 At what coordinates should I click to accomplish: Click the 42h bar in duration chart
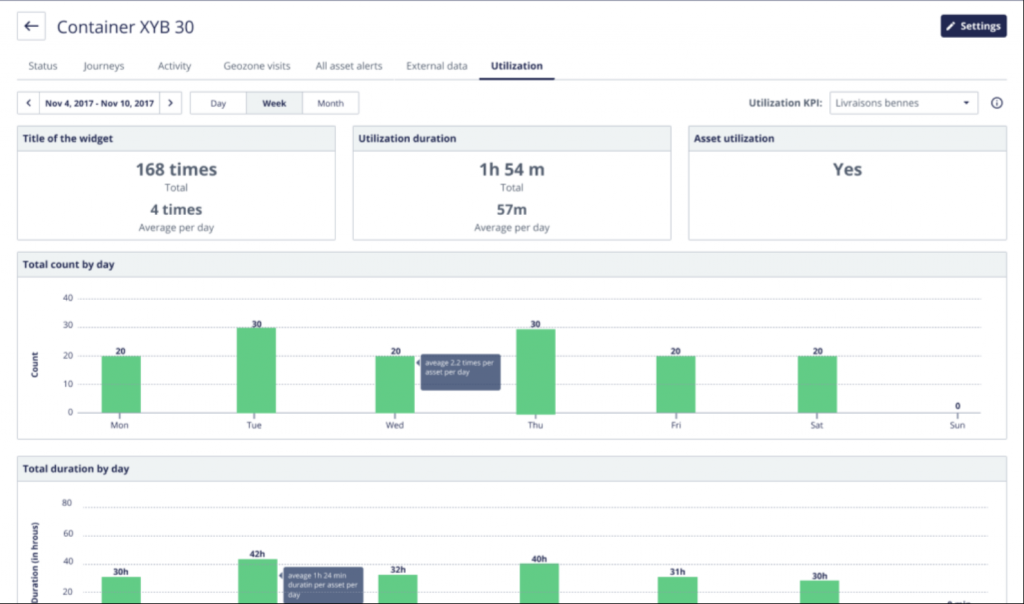(x=257, y=581)
